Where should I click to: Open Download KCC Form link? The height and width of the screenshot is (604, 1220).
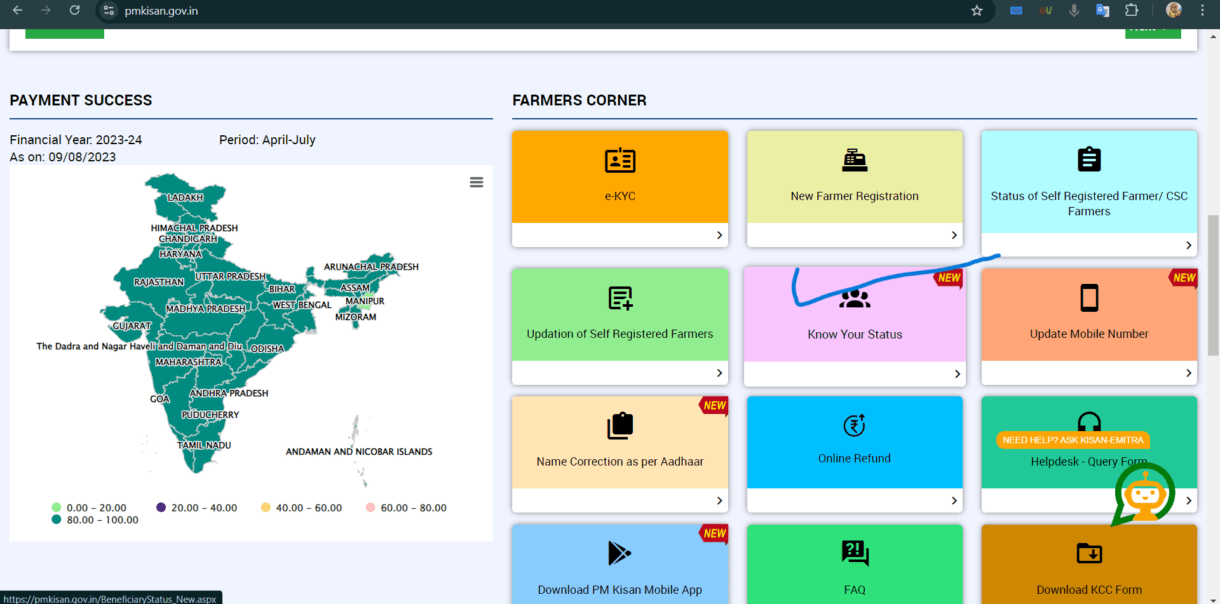1089,590
